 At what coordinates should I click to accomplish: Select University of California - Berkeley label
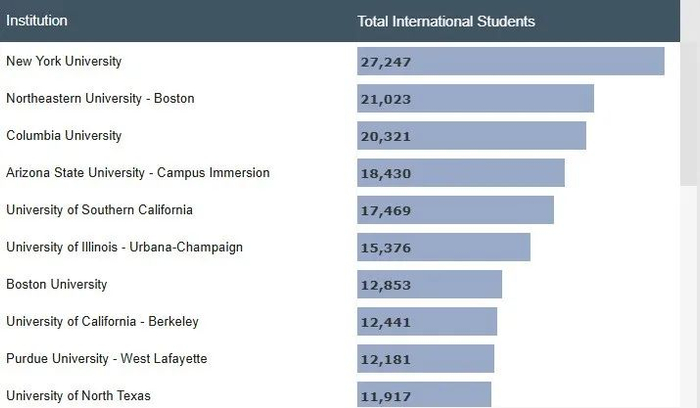pyautogui.click(x=102, y=321)
